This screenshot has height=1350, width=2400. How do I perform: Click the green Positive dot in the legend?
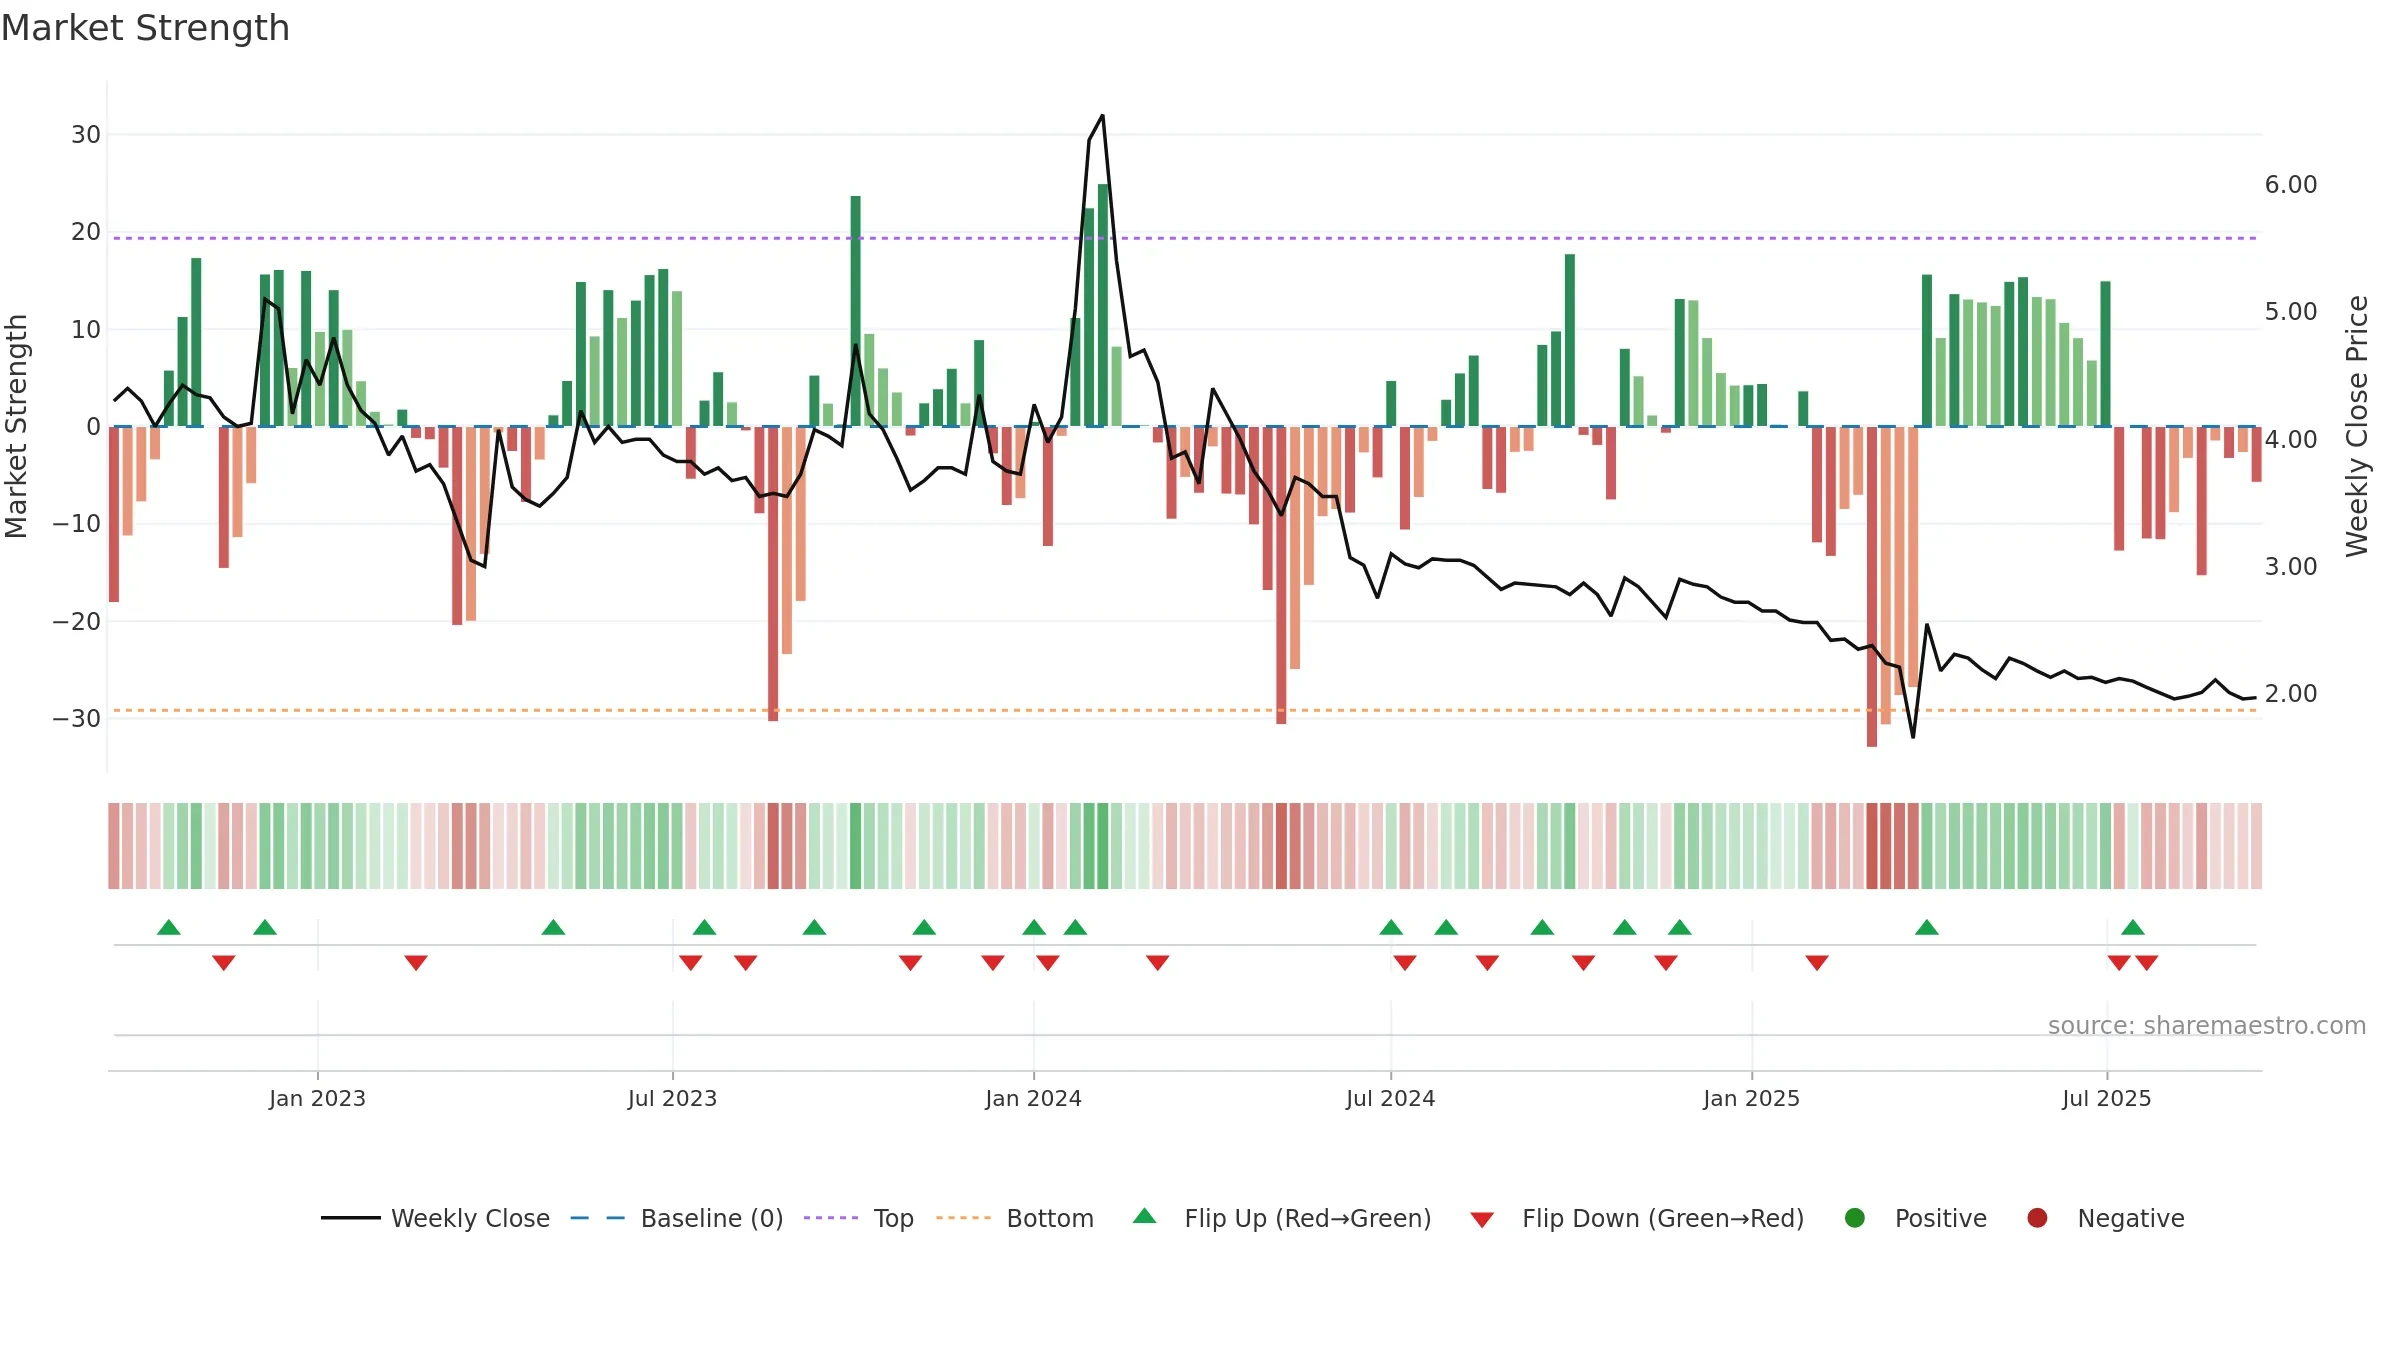(x=1855, y=1218)
